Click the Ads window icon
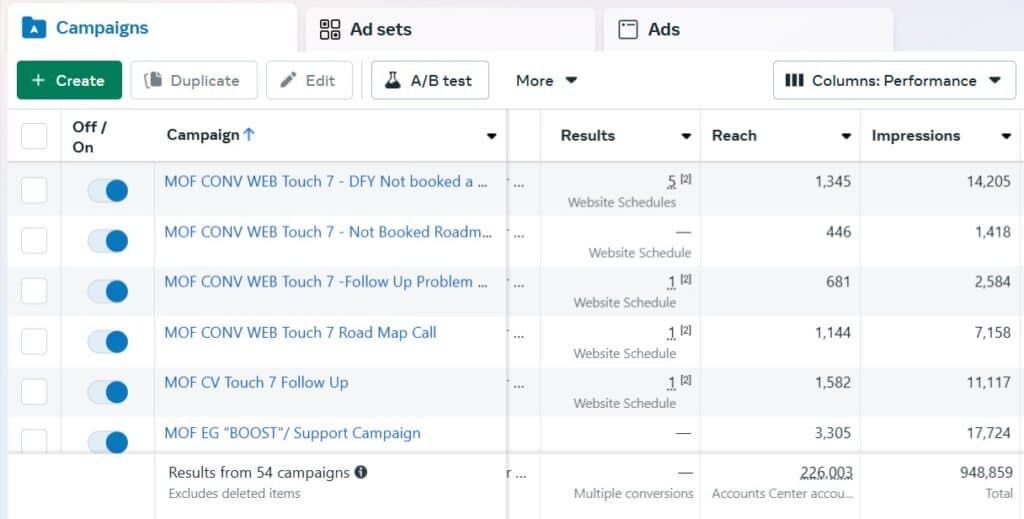The width and height of the screenshot is (1024, 519). (x=628, y=29)
